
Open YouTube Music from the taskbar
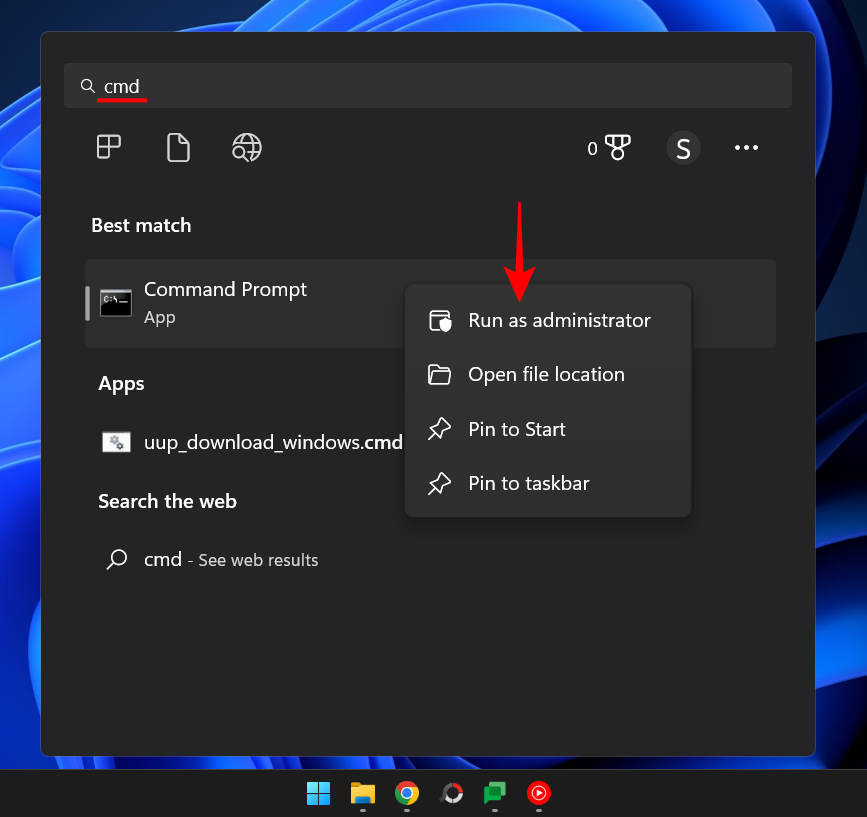click(539, 793)
